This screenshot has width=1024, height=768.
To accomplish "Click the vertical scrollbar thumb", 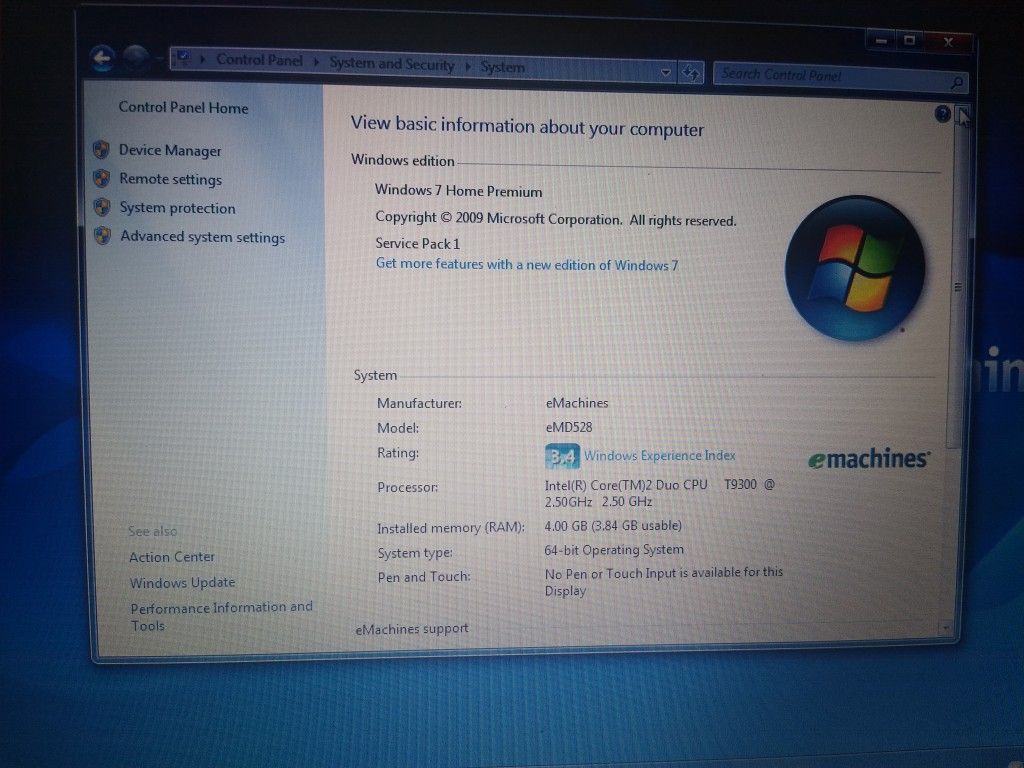I will click(x=957, y=287).
